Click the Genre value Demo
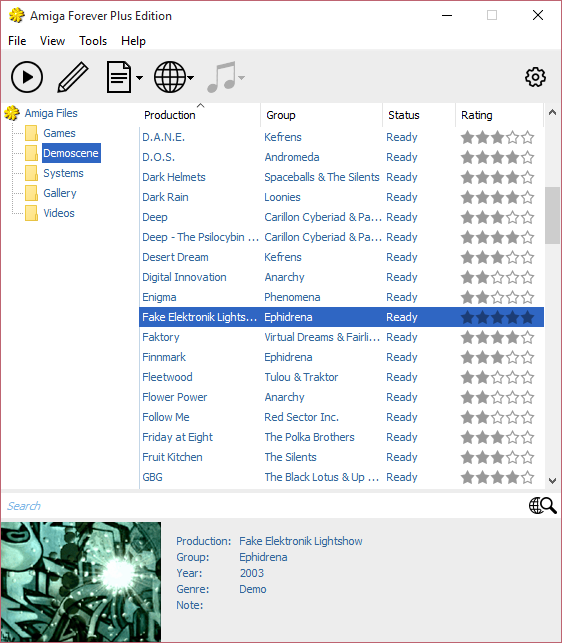 tap(253, 589)
